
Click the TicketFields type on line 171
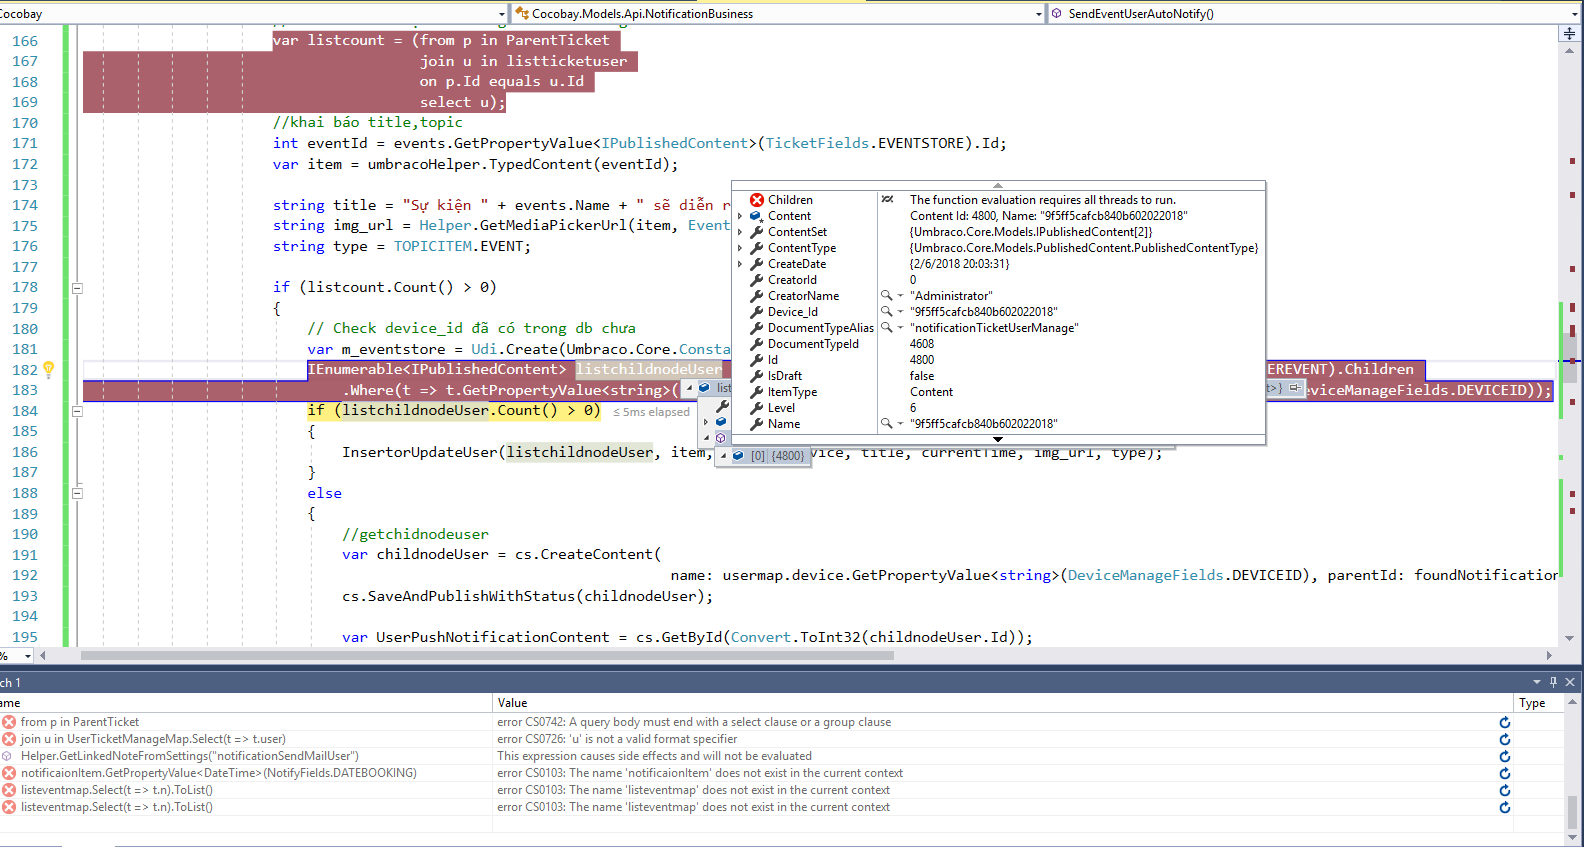point(817,143)
